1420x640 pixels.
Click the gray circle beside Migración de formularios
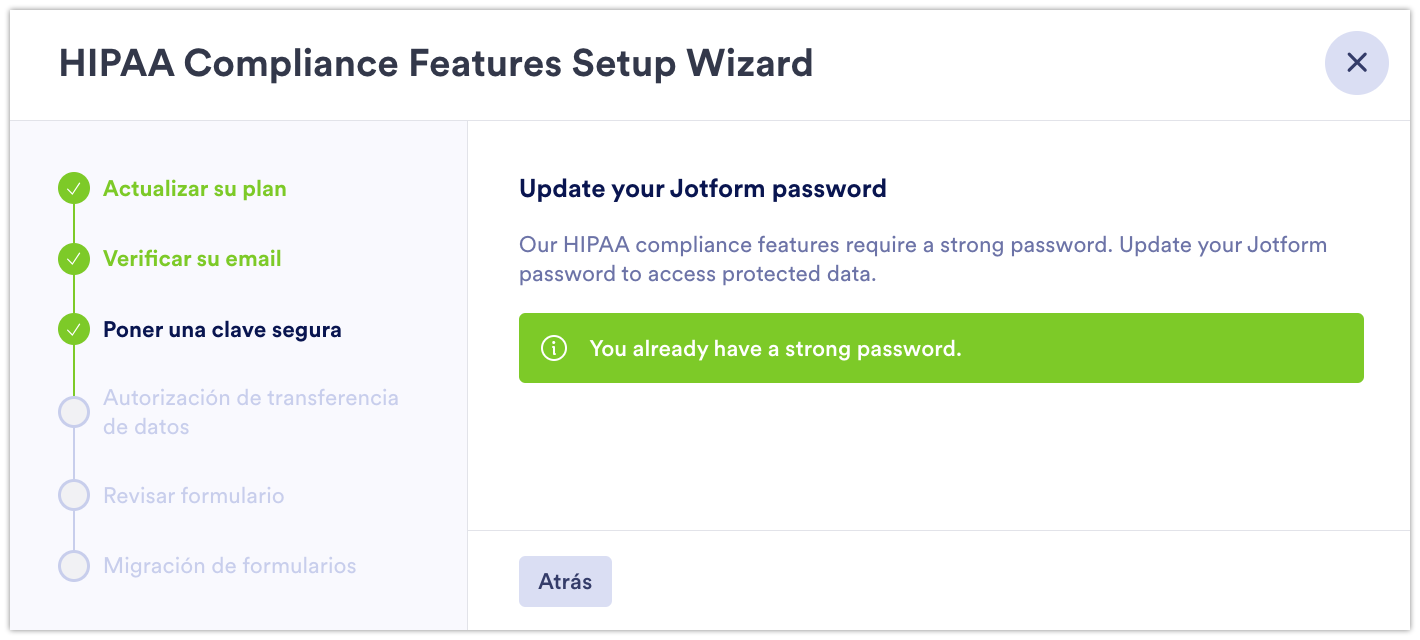(74, 566)
